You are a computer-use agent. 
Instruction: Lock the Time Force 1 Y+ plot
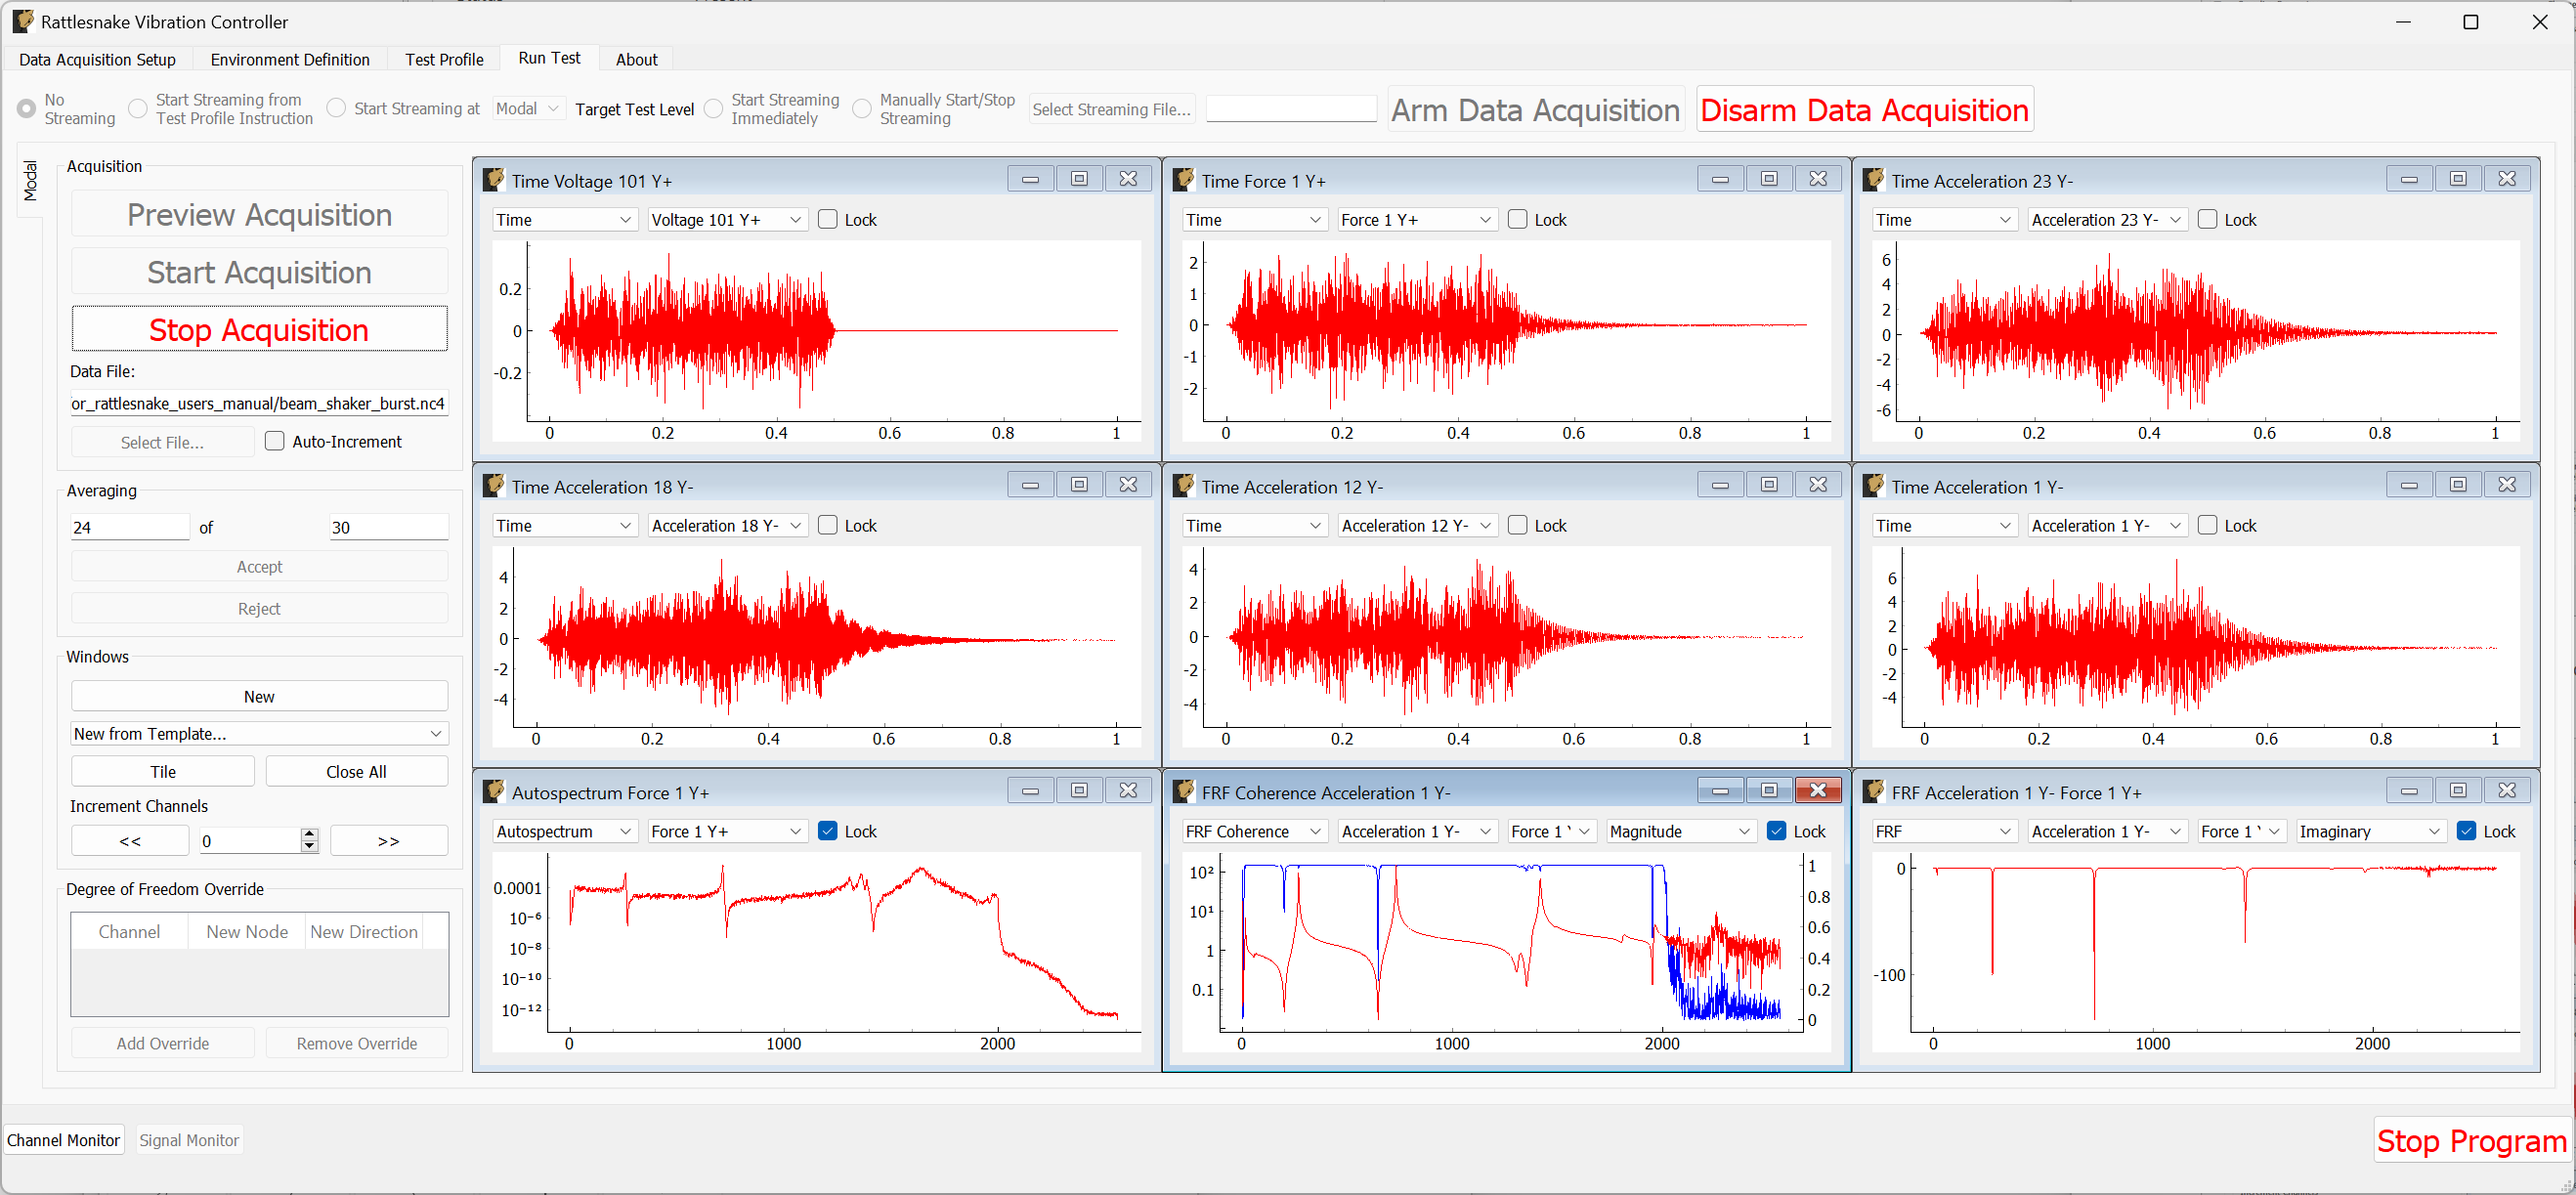[x=1517, y=219]
